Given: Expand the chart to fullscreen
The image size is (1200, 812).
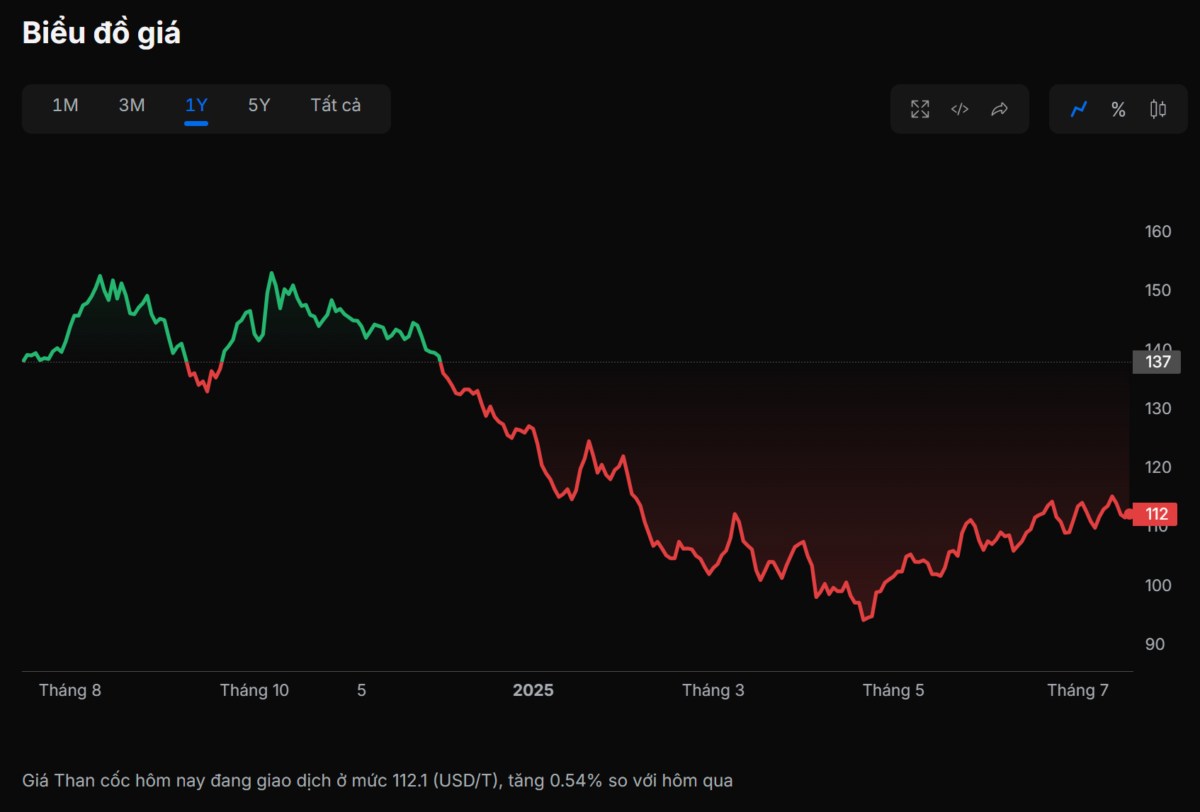Looking at the screenshot, I should (x=920, y=109).
